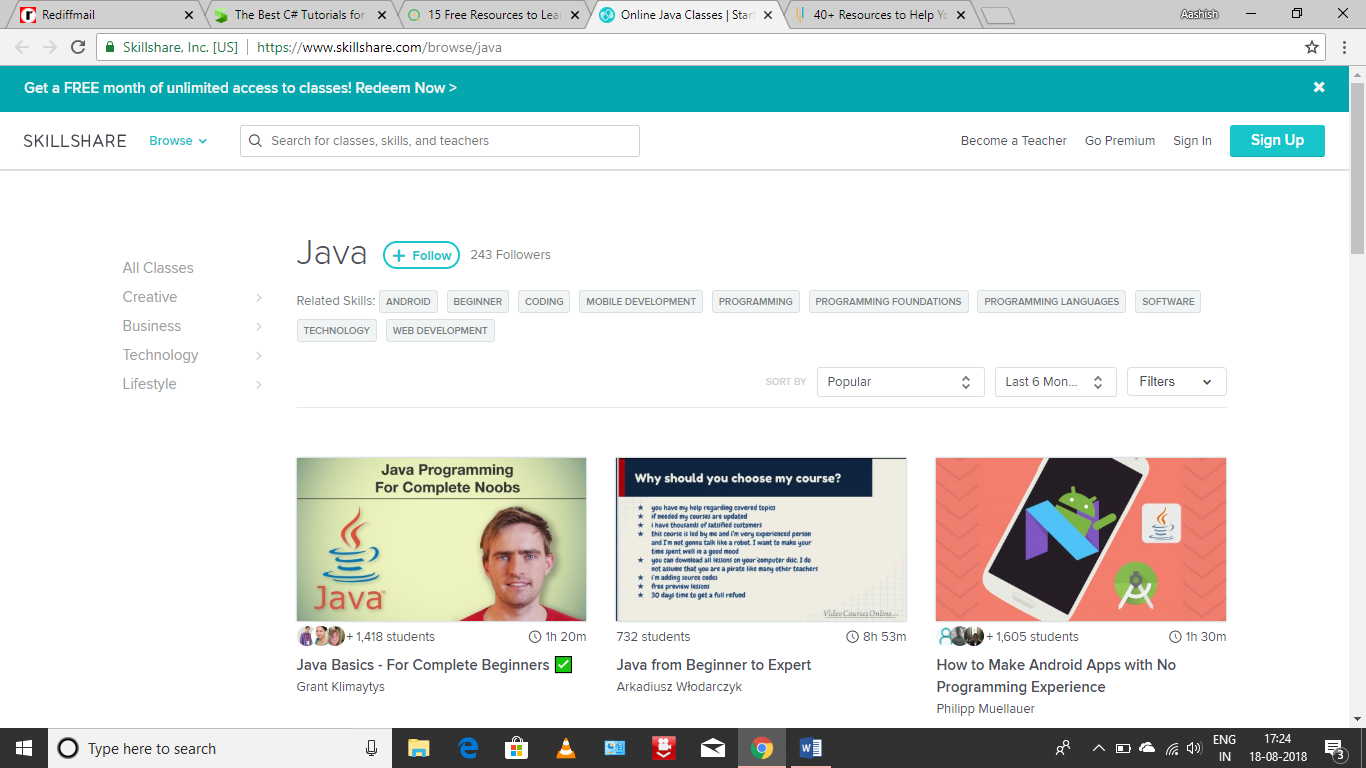Open Mail app from taskbar

point(713,748)
